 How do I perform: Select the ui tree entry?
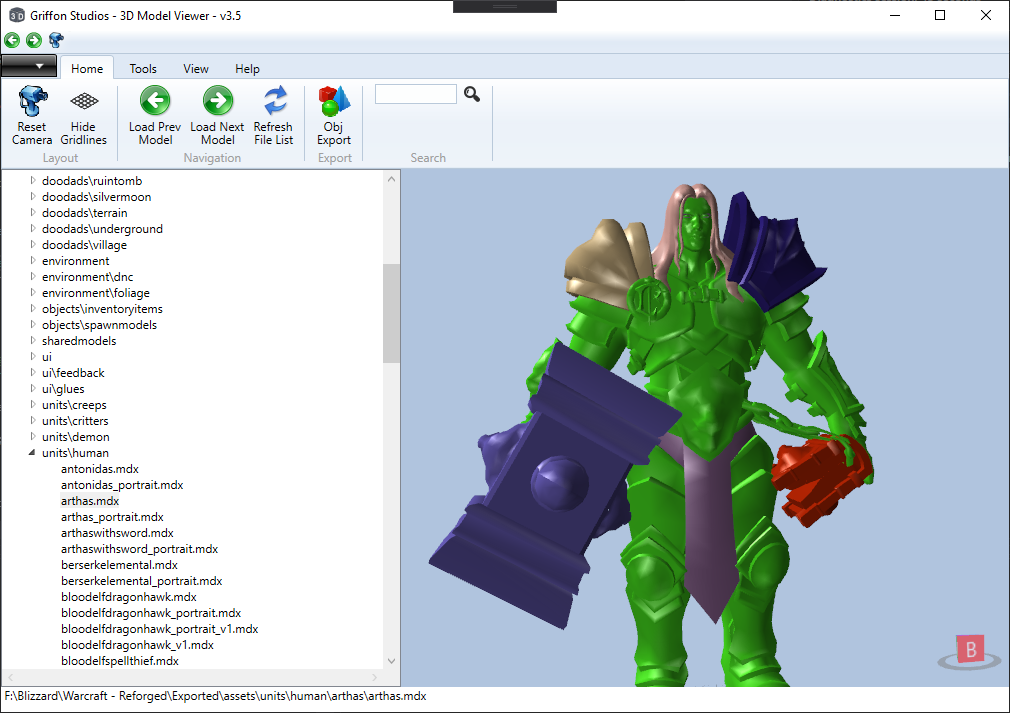47,357
